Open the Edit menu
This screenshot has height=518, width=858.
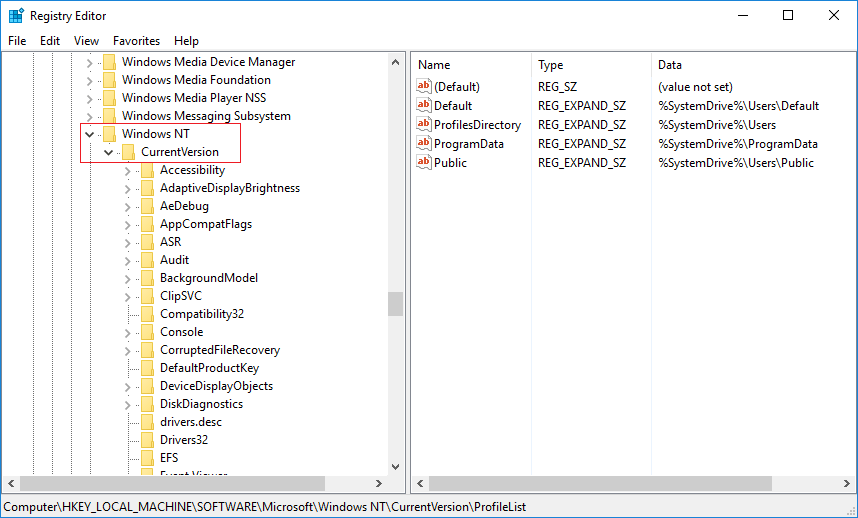50,41
